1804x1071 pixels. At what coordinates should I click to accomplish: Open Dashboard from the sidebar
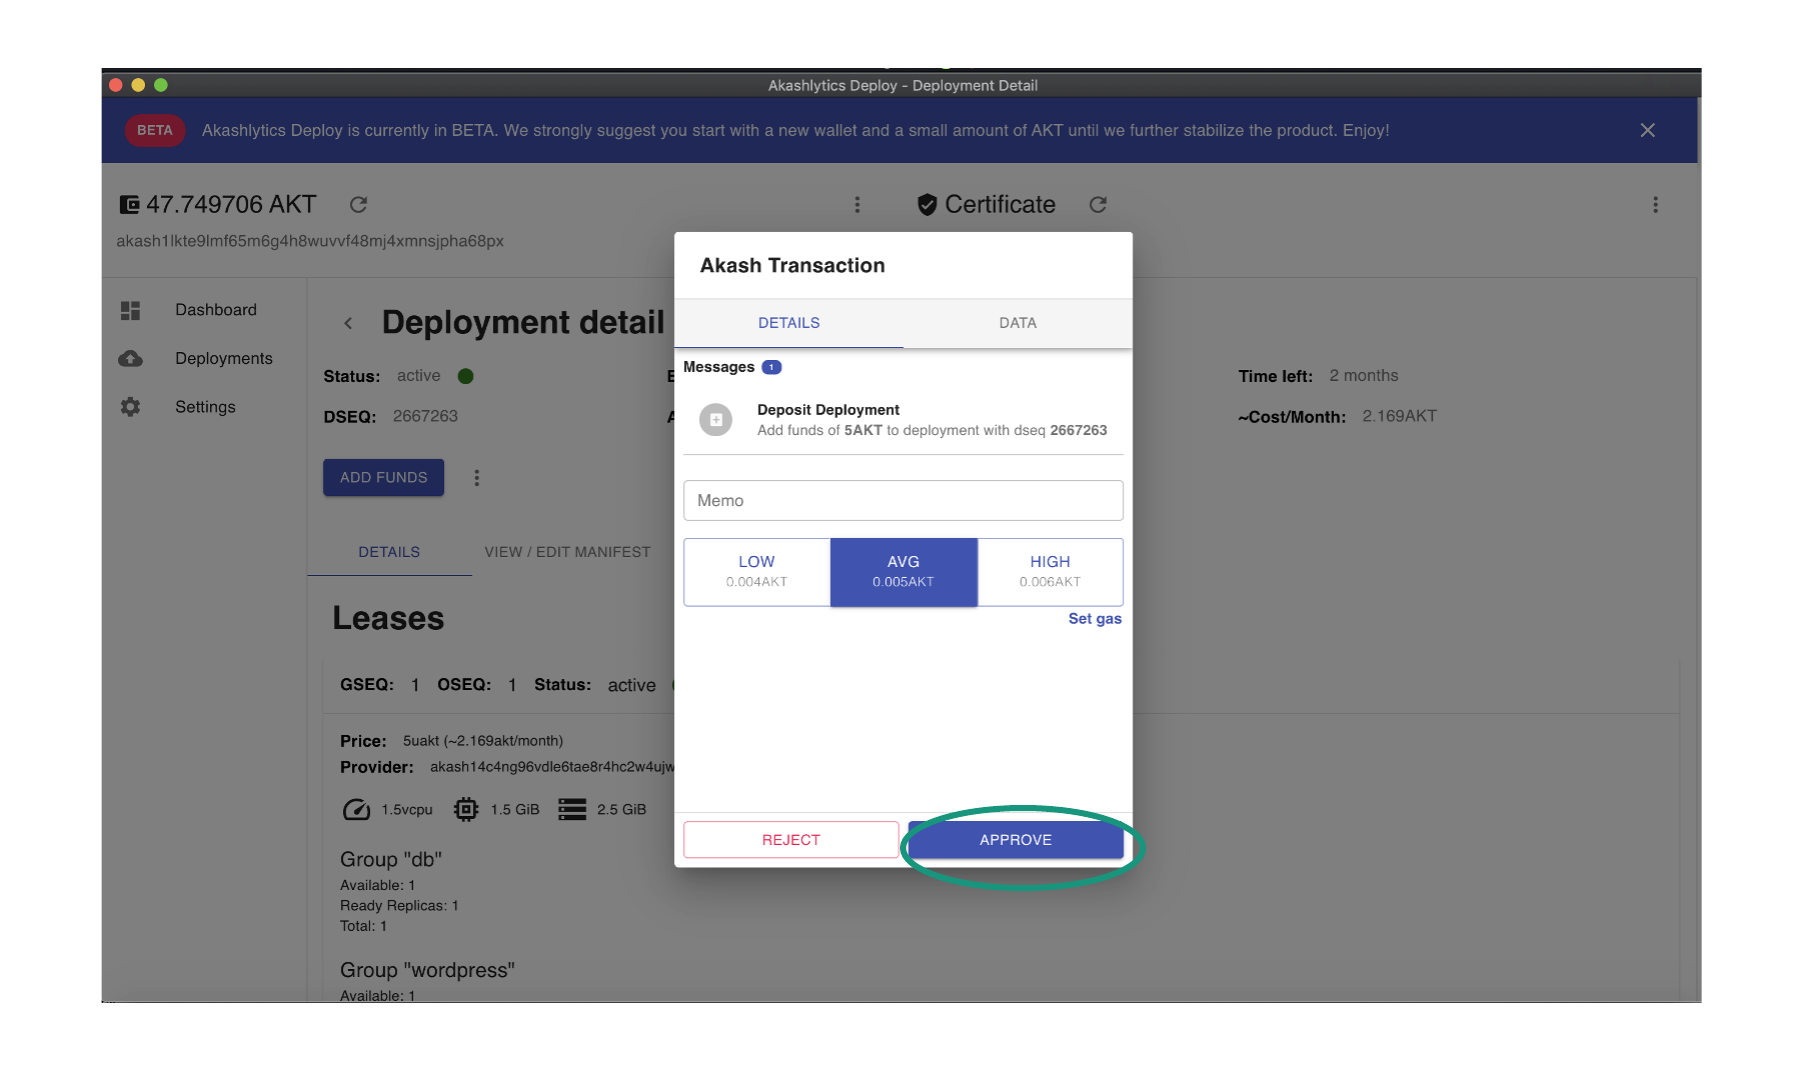point(216,310)
